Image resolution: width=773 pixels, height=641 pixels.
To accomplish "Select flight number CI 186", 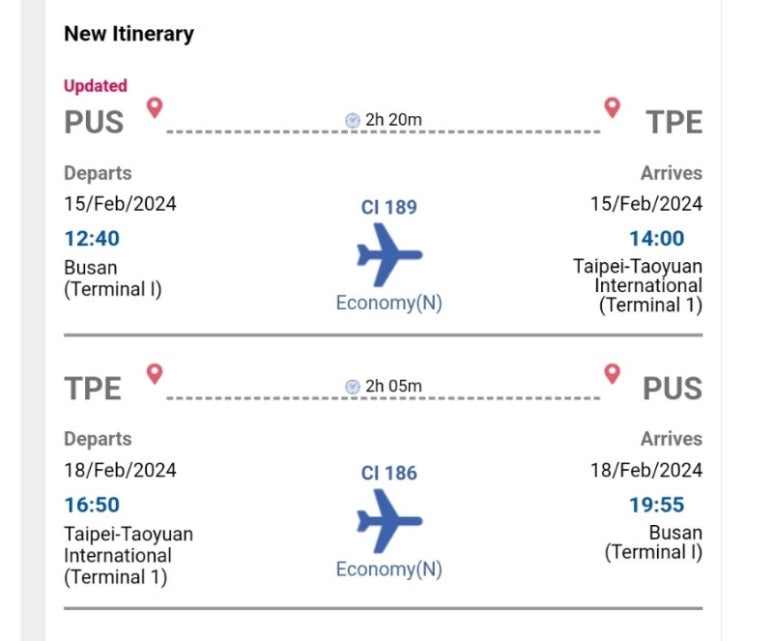I will (x=389, y=473).
